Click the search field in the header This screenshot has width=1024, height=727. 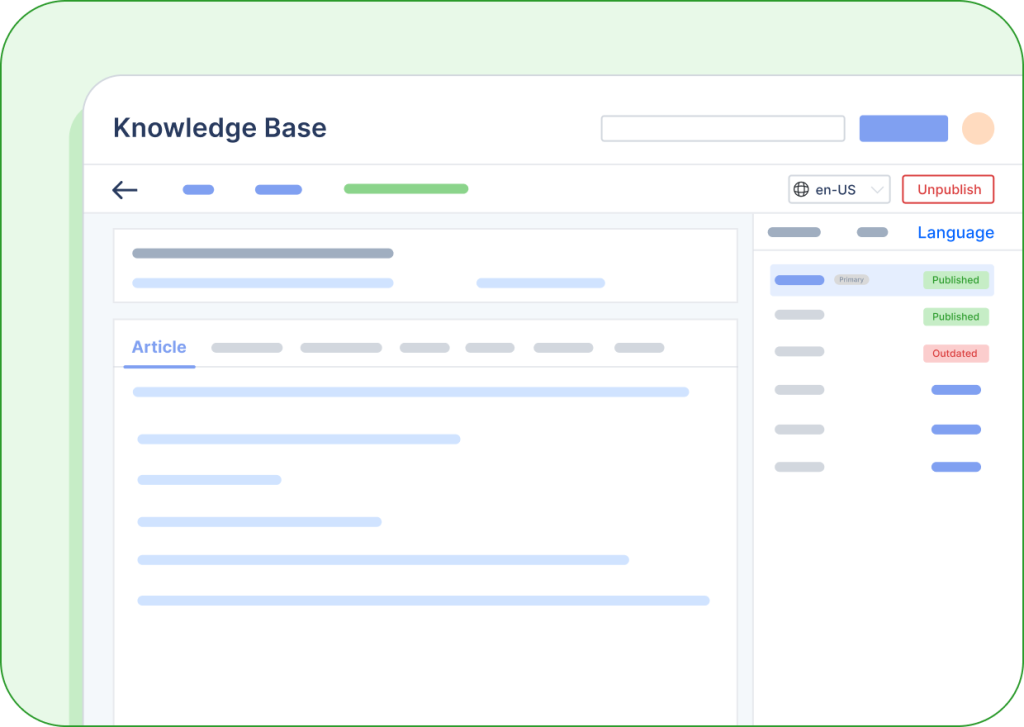click(x=722, y=128)
